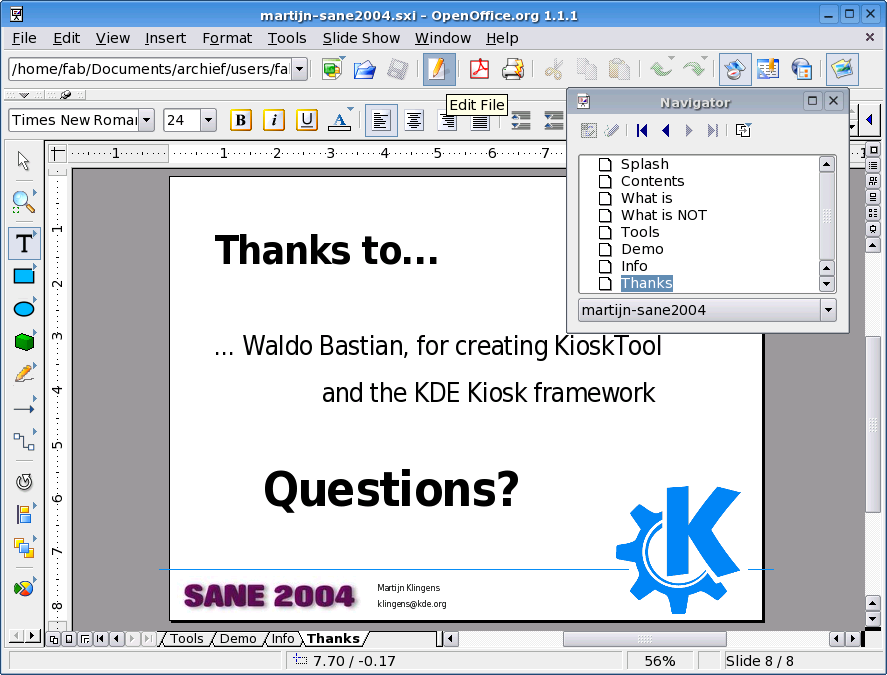Go to first slide in Navigator
Viewport: 887px width, 675px height.
click(x=642, y=131)
